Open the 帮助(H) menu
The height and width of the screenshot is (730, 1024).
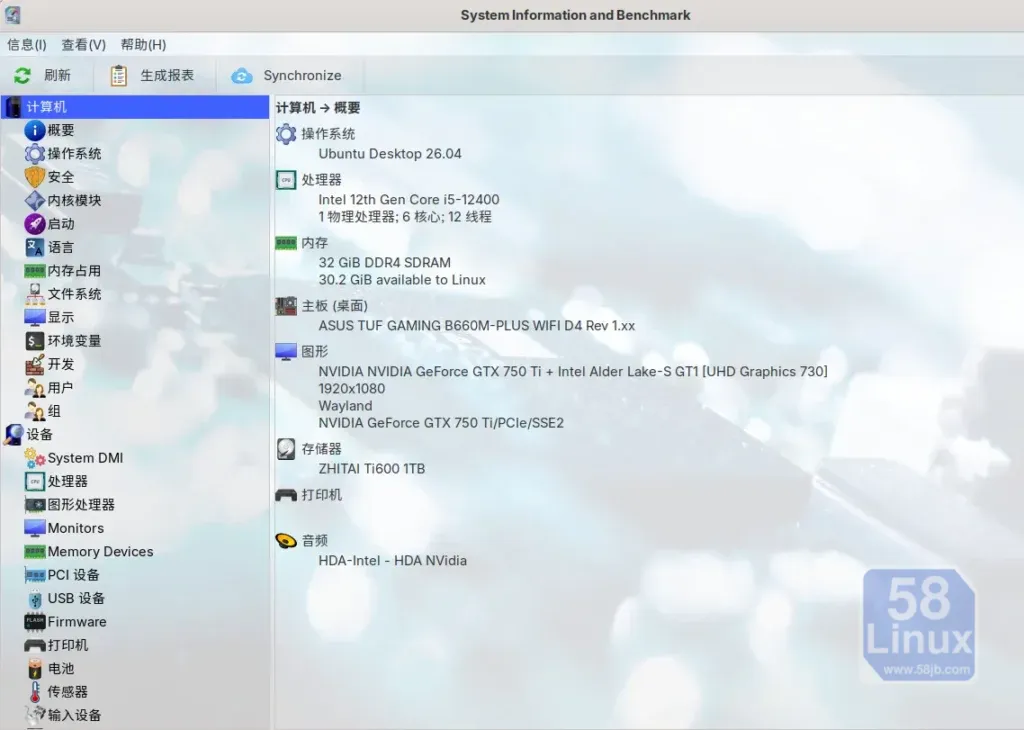point(144,44)
